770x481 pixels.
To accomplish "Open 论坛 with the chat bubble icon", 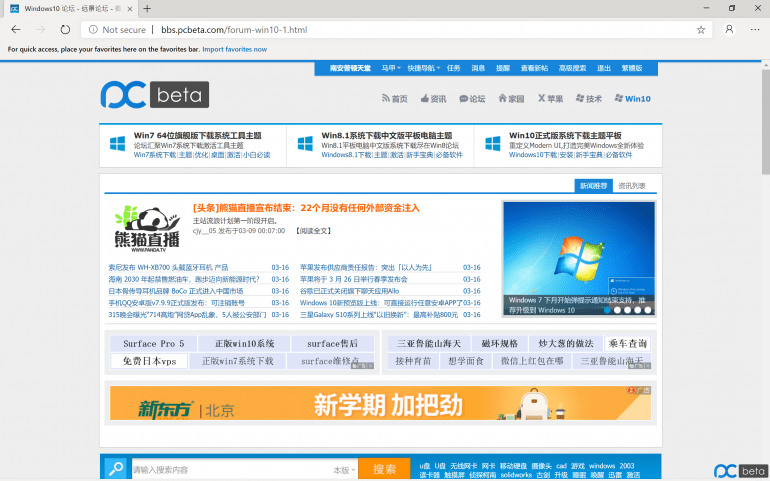I will click(472, 99).
